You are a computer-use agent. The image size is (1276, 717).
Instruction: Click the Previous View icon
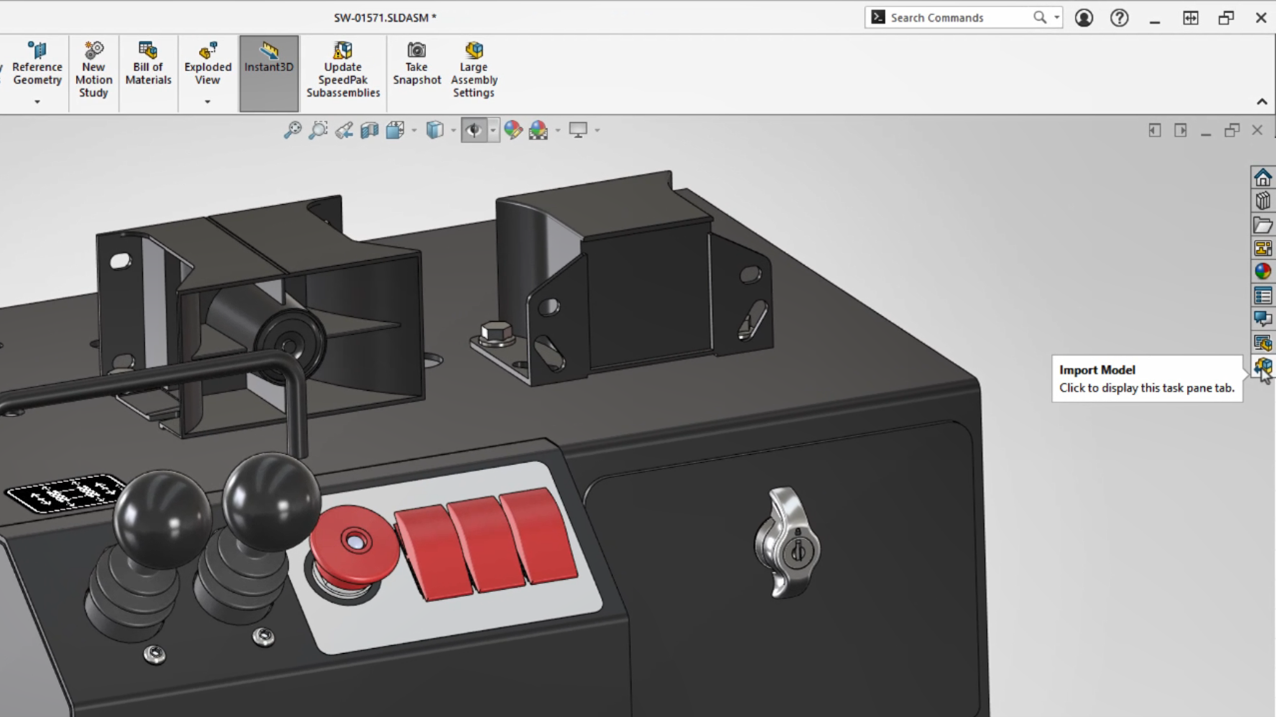(x=344, y=129)
